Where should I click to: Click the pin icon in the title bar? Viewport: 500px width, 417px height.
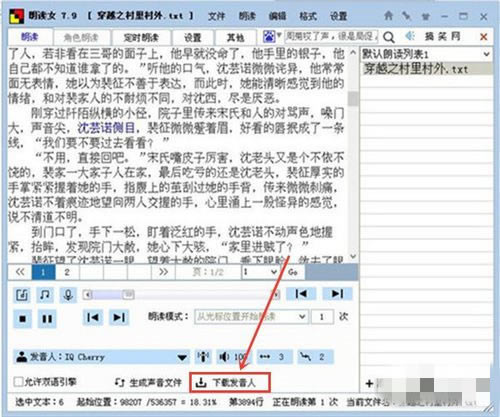[406, 16]
